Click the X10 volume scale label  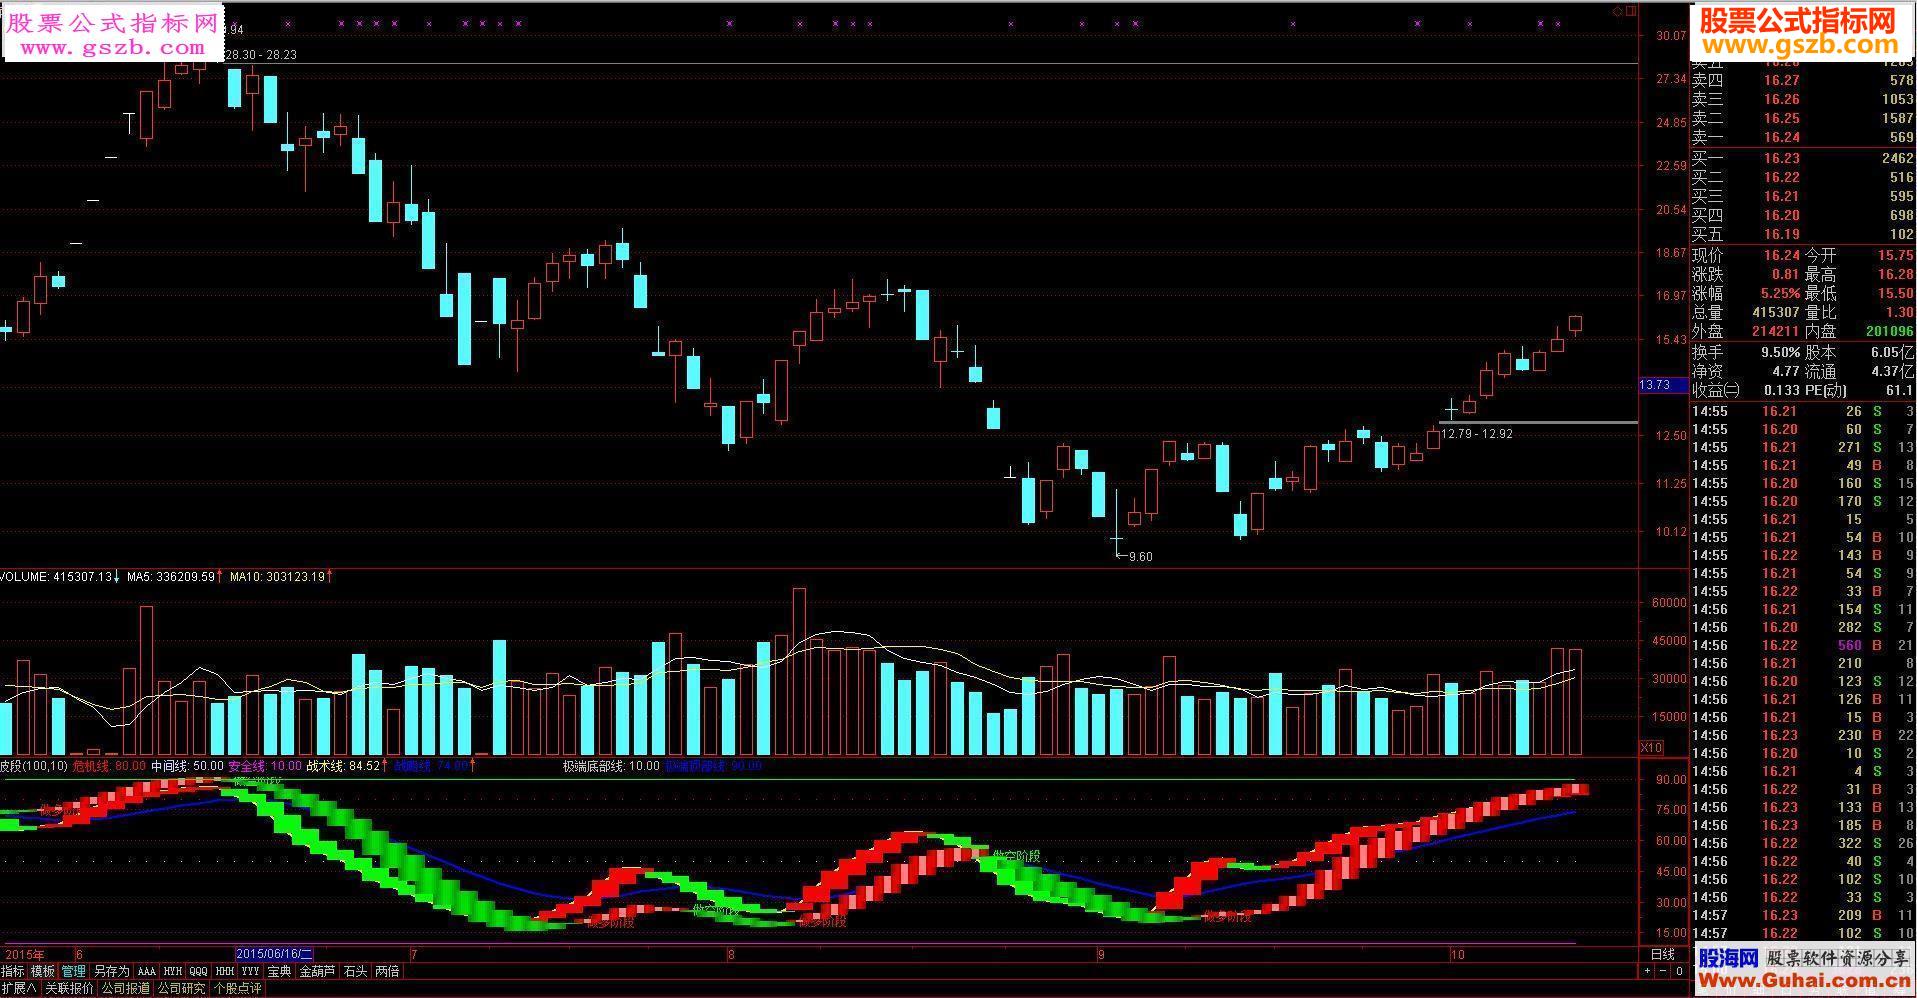[x=1651, y=747]
